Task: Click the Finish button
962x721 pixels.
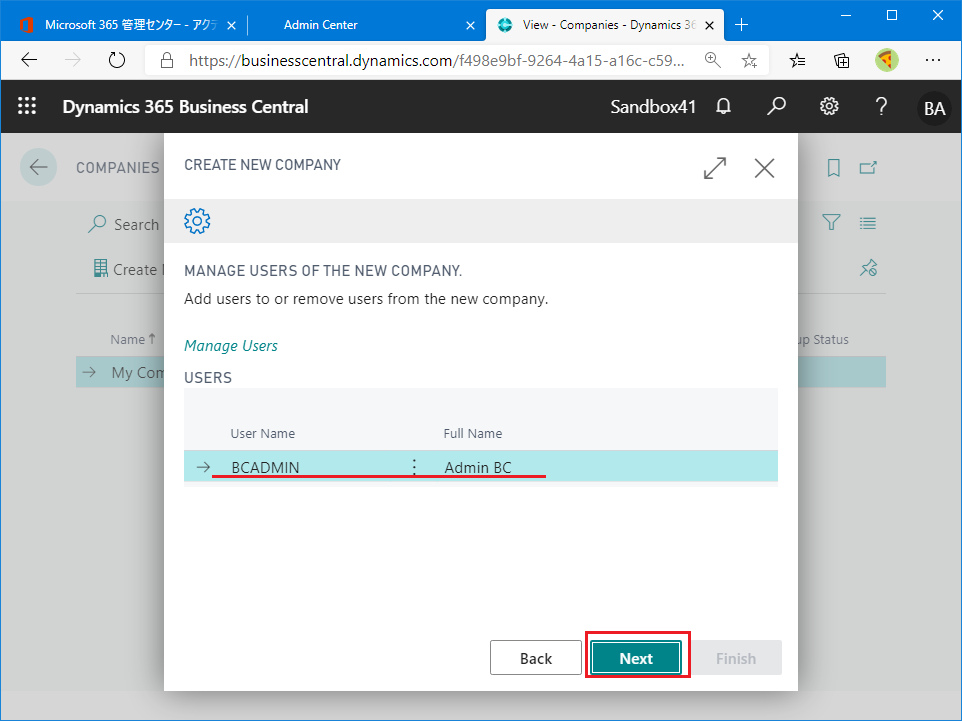Action: [736, 658]
